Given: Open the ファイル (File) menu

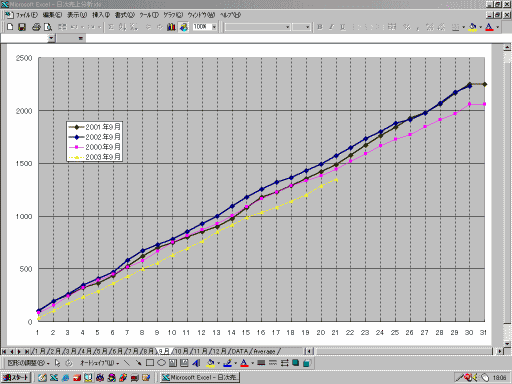Looking at the screenshot, I should coord(27,15).
